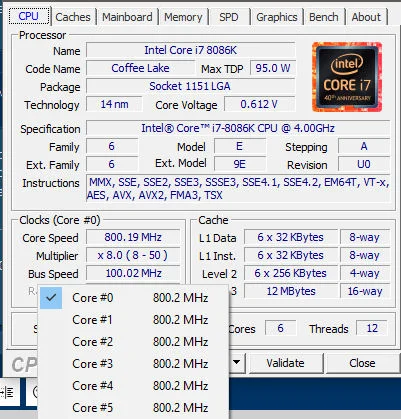
Task: Click the Instructions list starting with MMX
Action: pyautogui.click(x=238, y=189)
